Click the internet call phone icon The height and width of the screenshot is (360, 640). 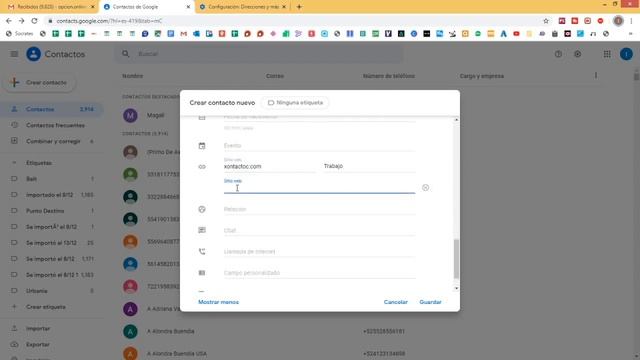(x=202, y=251)
